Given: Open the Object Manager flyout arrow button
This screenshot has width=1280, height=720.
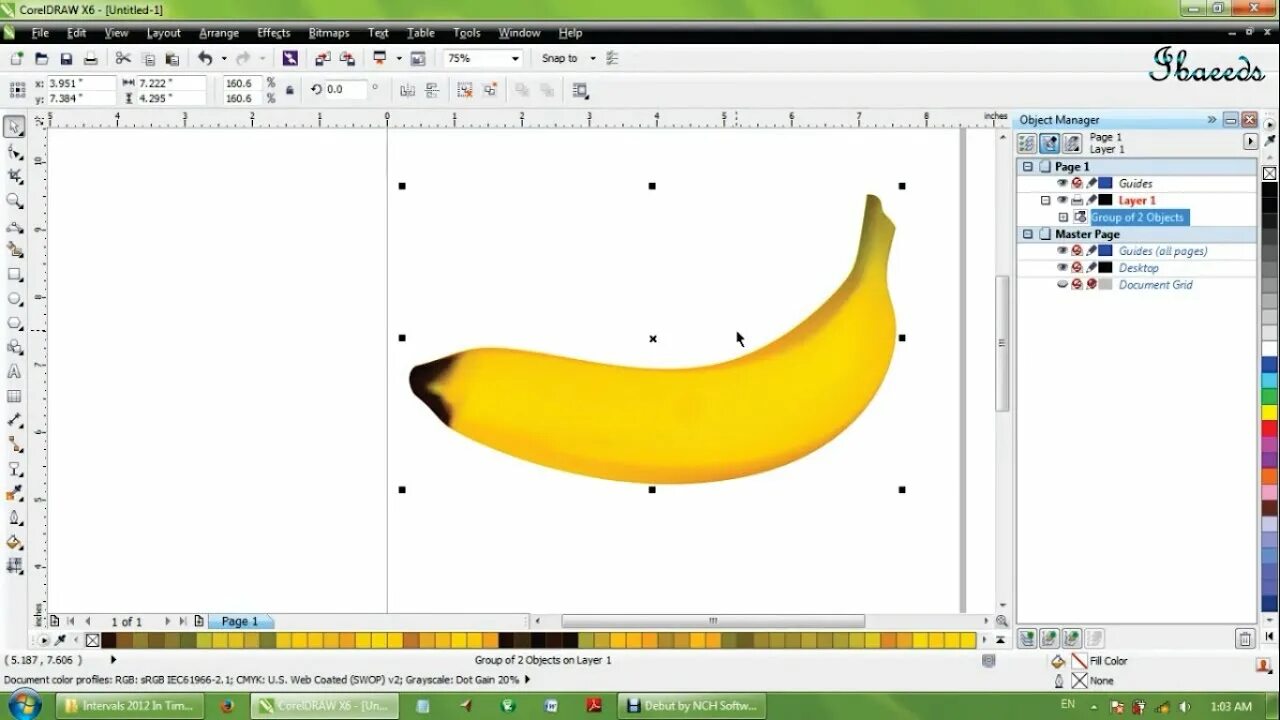Looking at the screenshot, I should (x=1250, y=142).
